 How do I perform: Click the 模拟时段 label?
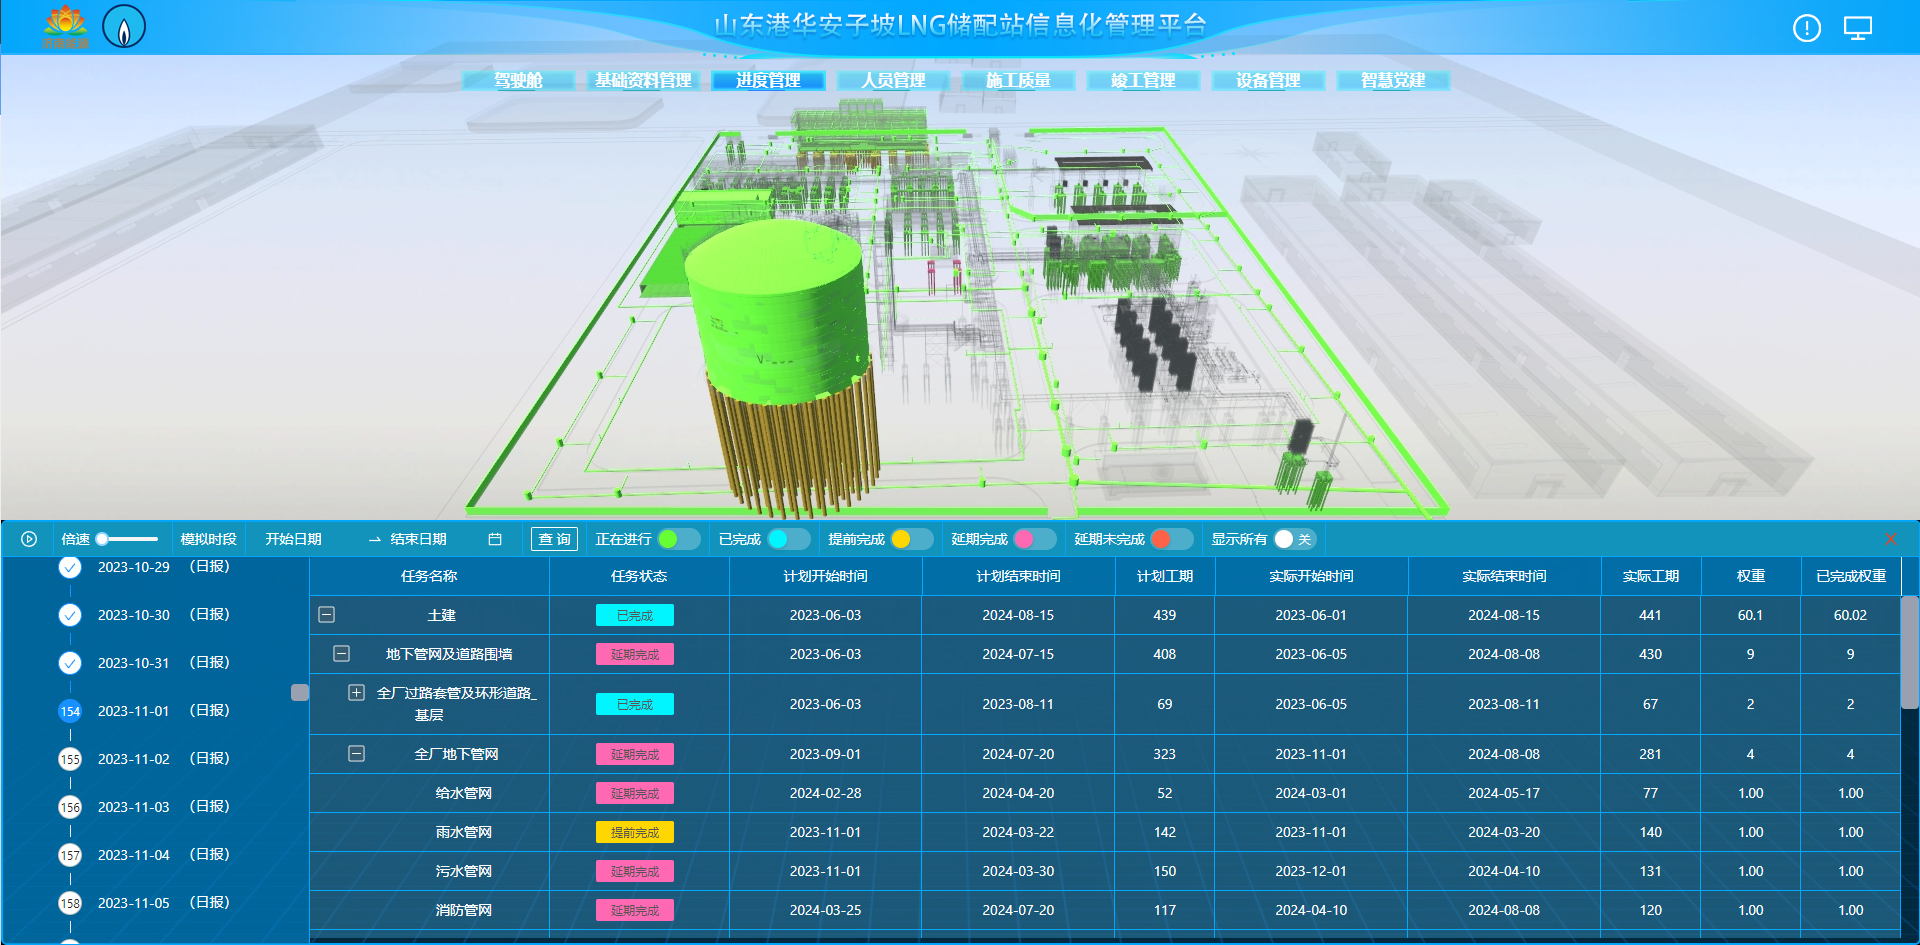(208, 539)
